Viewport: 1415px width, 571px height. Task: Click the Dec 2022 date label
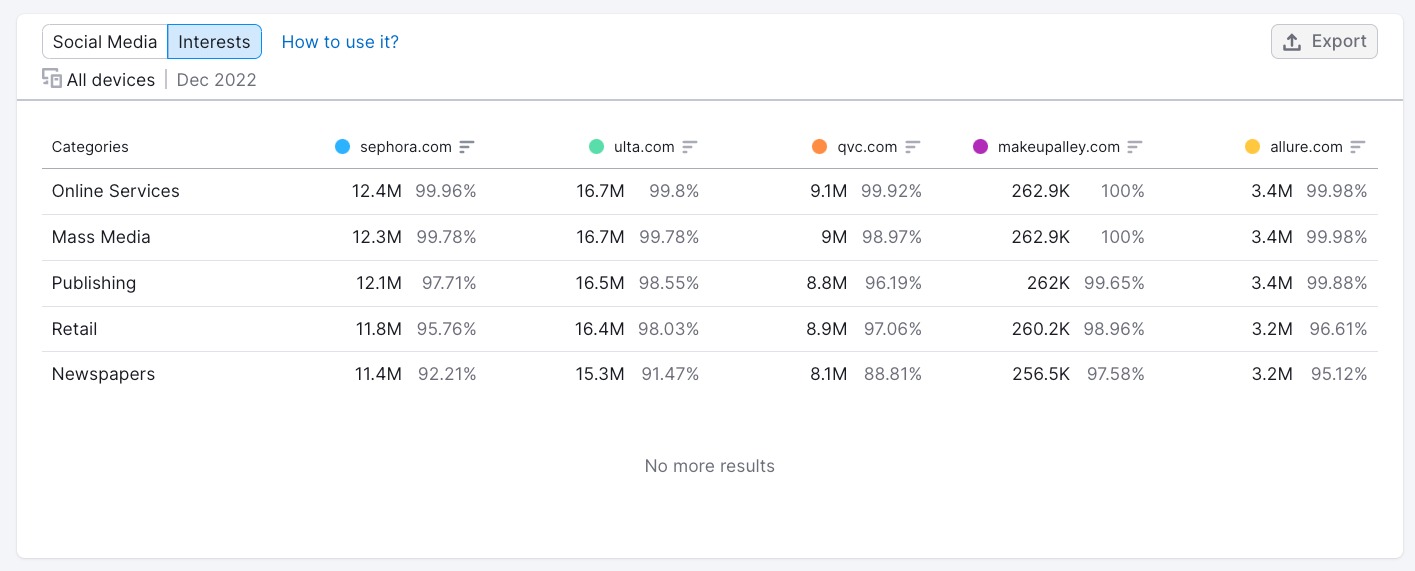click(x=217, y=80)
